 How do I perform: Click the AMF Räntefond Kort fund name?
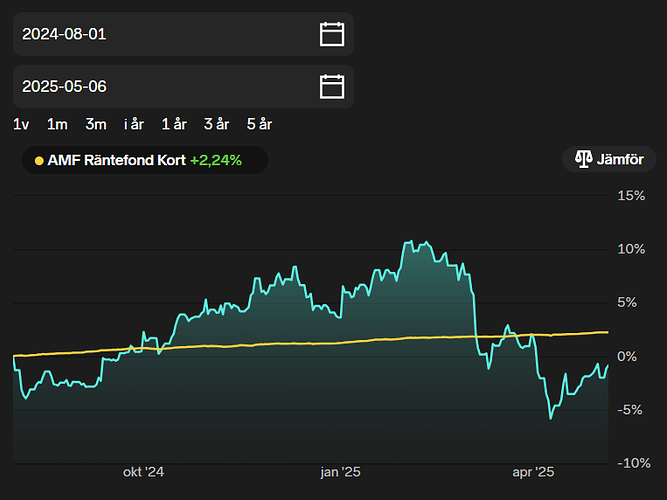pos(116,159)
